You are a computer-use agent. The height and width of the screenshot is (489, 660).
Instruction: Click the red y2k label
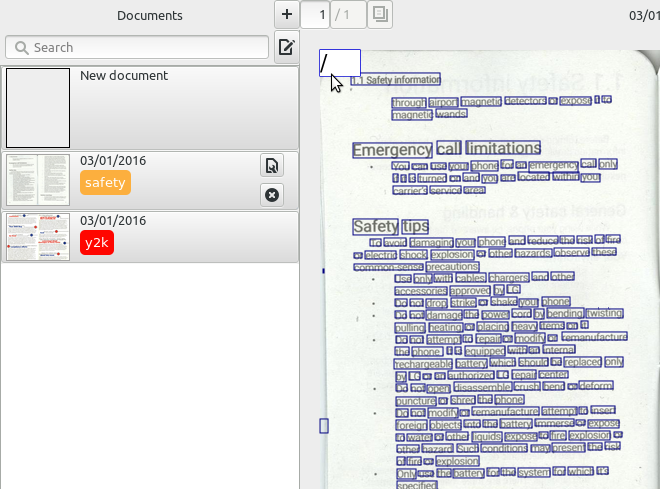click(96, 241)
